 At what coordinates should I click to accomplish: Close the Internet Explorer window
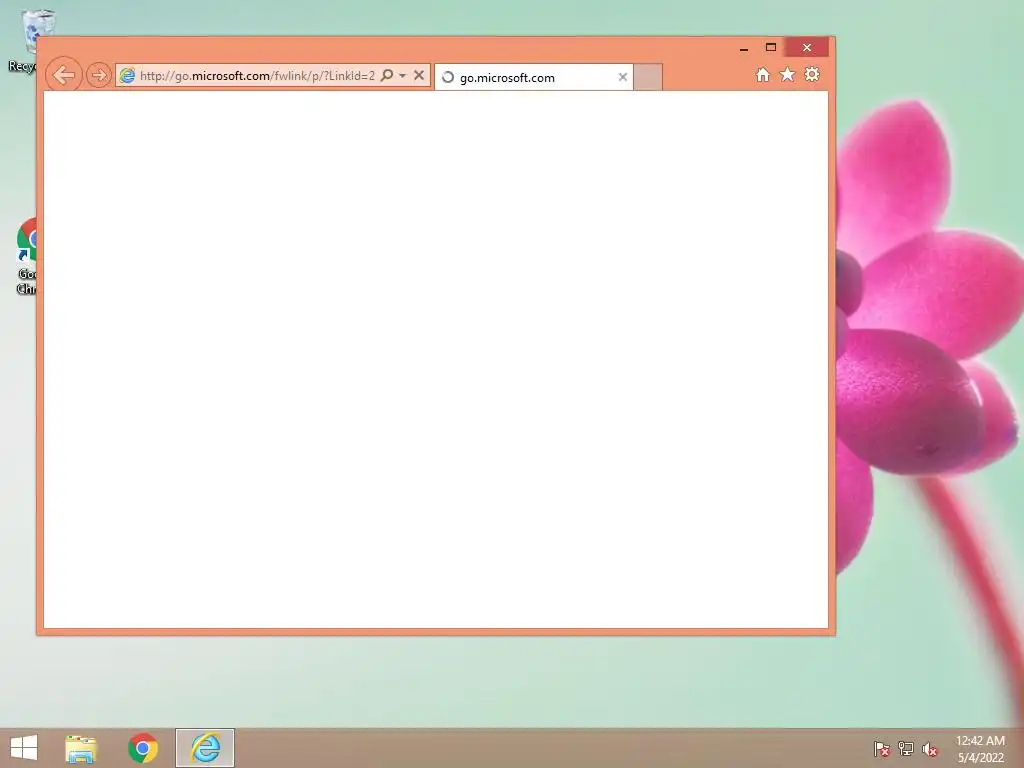(807, 48)
